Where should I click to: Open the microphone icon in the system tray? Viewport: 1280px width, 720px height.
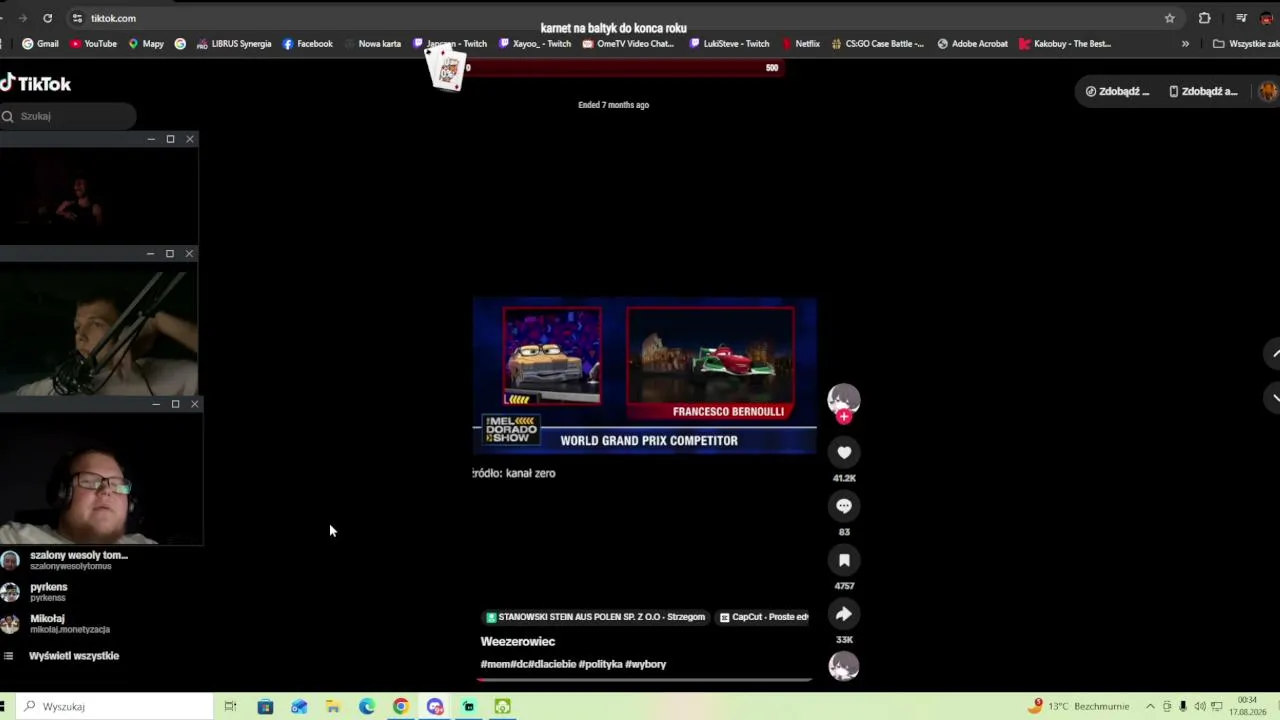pos(1183,707)
